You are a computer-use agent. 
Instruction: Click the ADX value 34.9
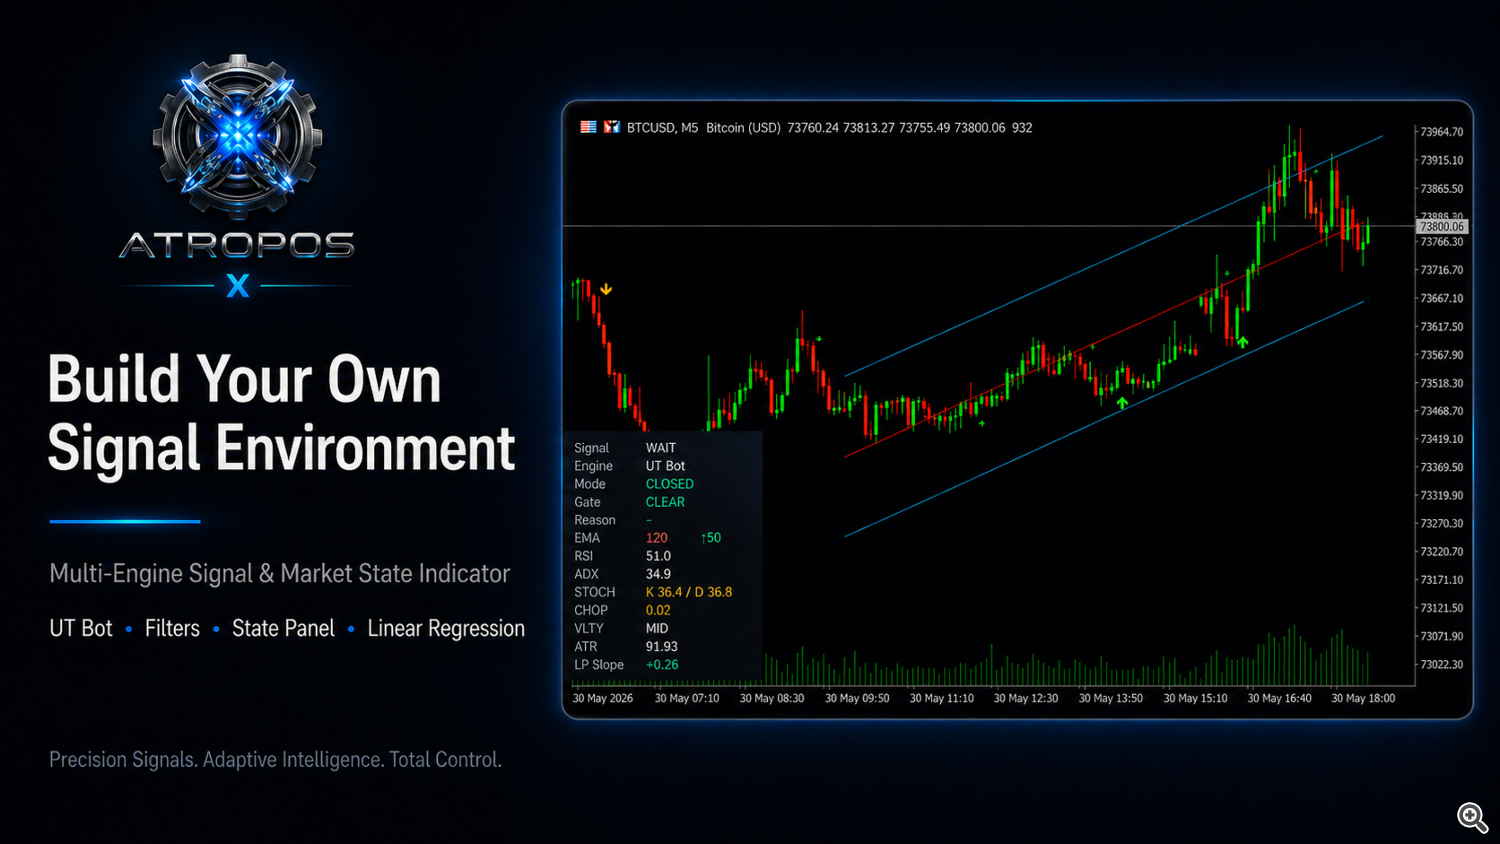(658, 574)
